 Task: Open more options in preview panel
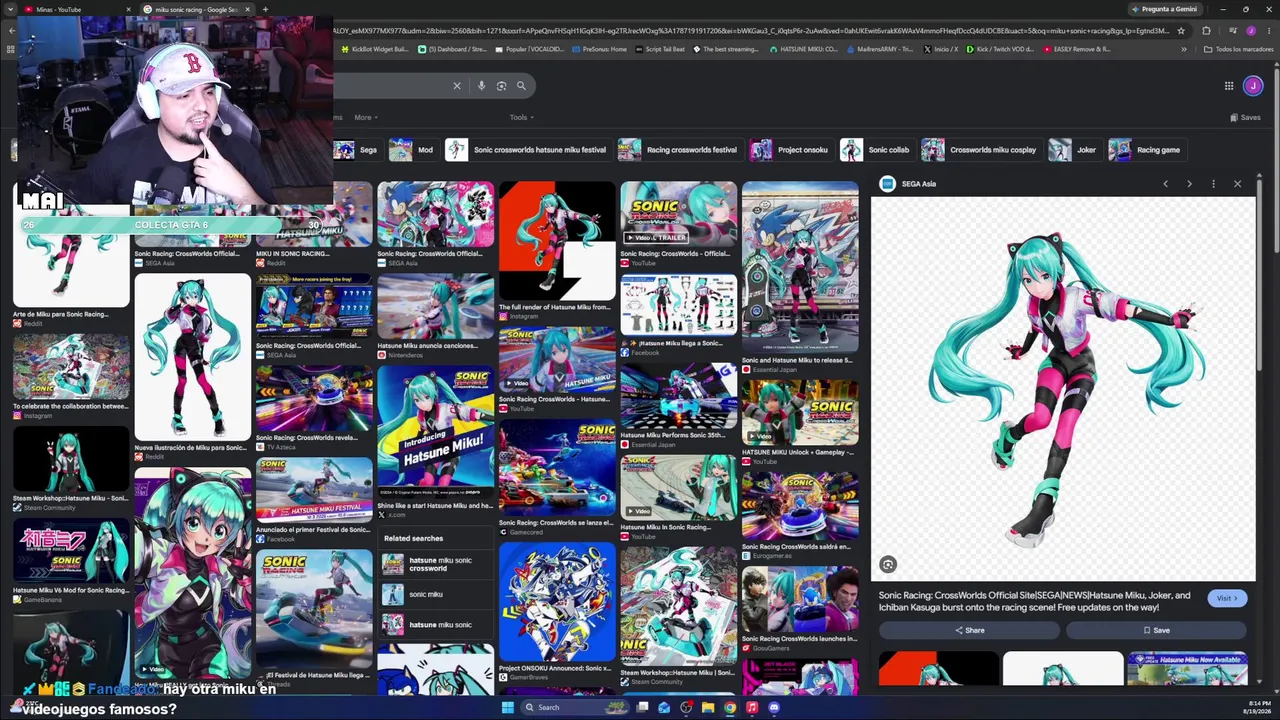pyautogui.click(x=1213, y=184)
